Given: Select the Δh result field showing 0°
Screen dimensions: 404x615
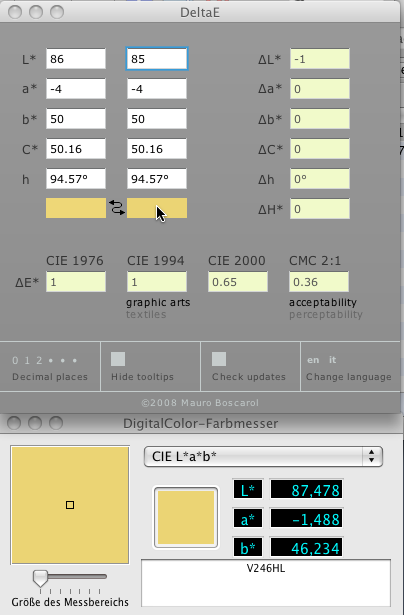Looking at the screenshot, I should coord(320,179).
